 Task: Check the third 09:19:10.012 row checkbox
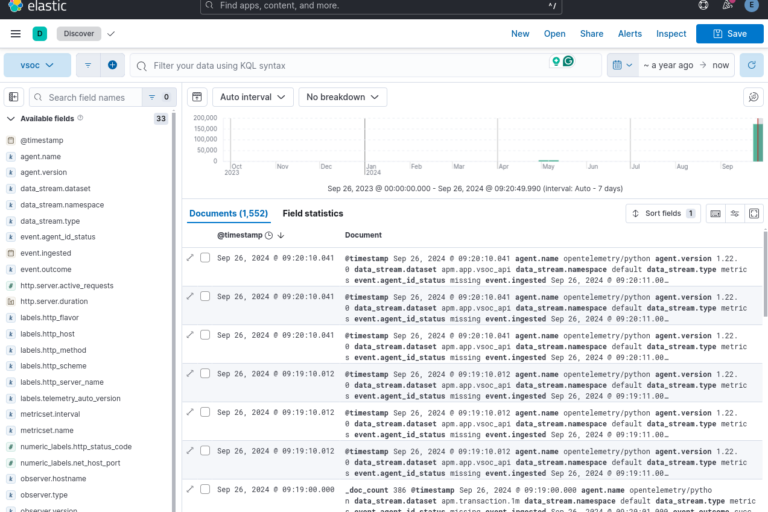205,451
